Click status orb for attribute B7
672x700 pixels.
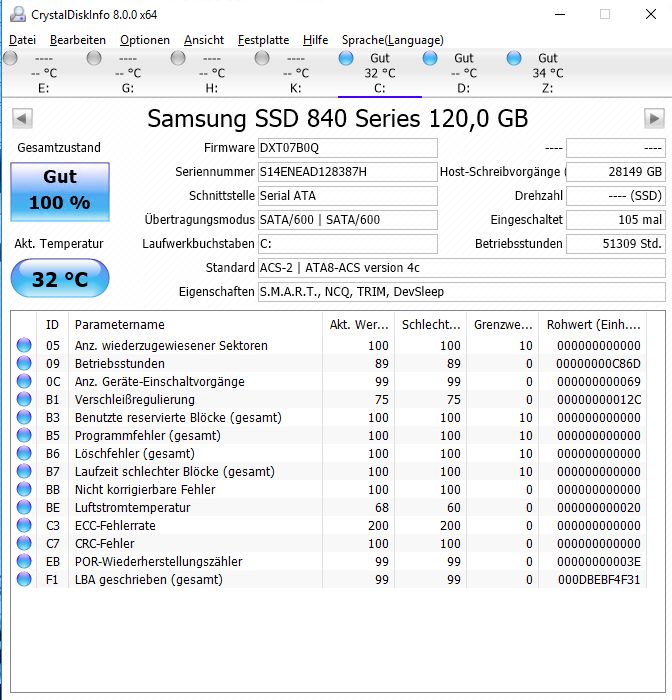tap(24, 471)
